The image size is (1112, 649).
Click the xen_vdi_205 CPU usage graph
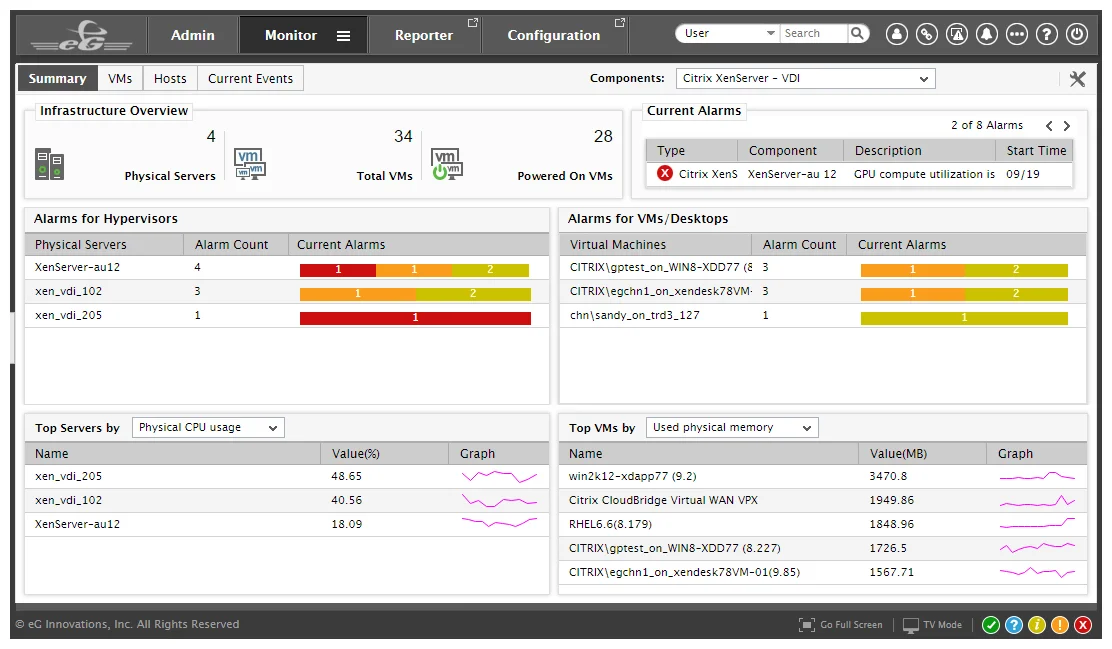click(x=499, y=477)
